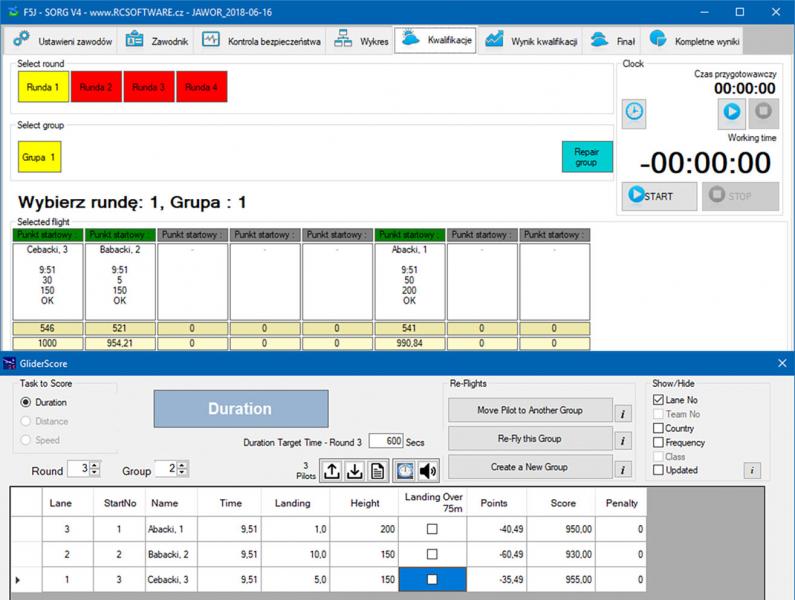
Task: Toggle the timer clock icon in GliderScore
Action: [405, 471]
